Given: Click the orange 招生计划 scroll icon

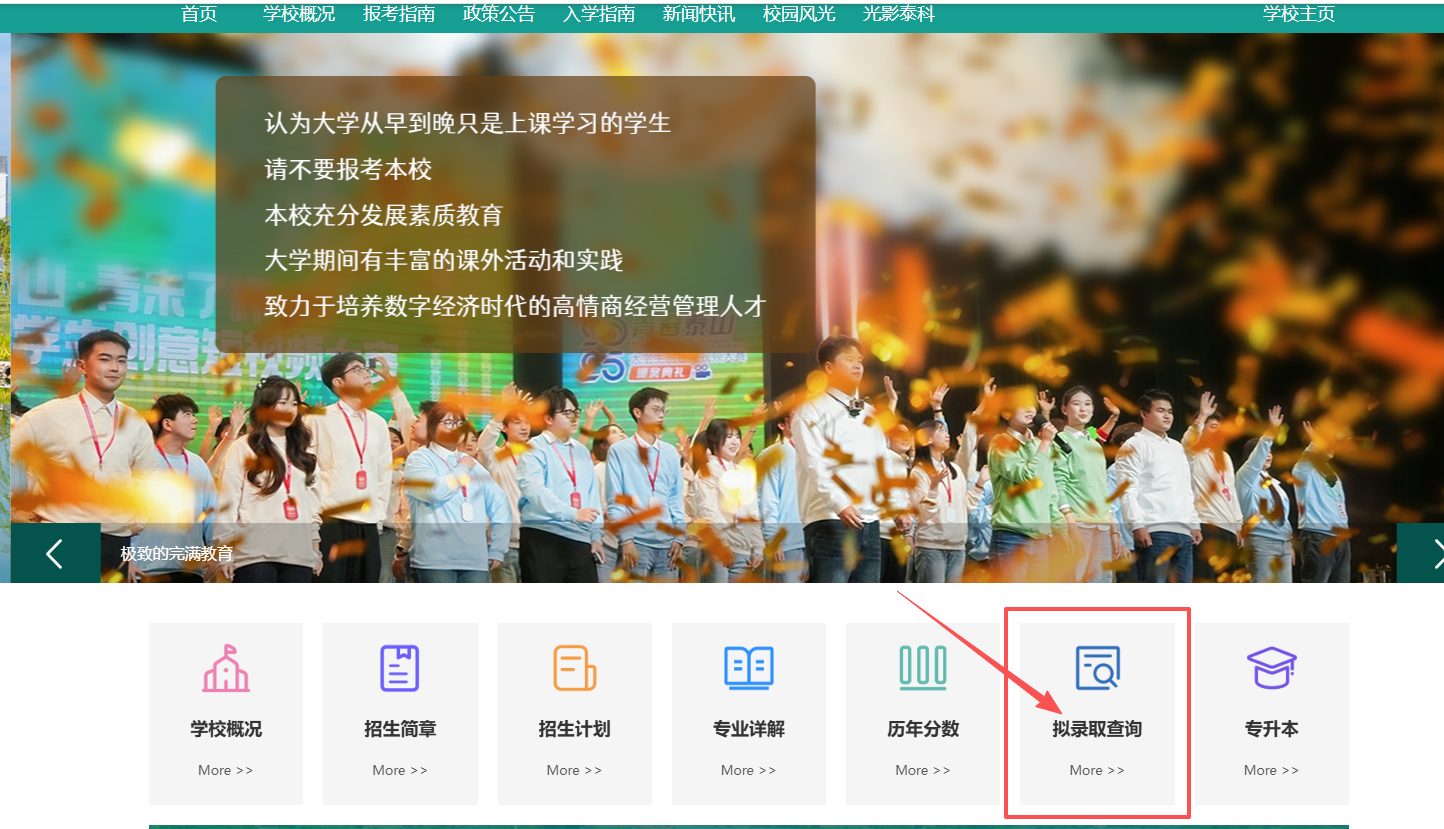Looking at the screenshot, I should 574,668.
